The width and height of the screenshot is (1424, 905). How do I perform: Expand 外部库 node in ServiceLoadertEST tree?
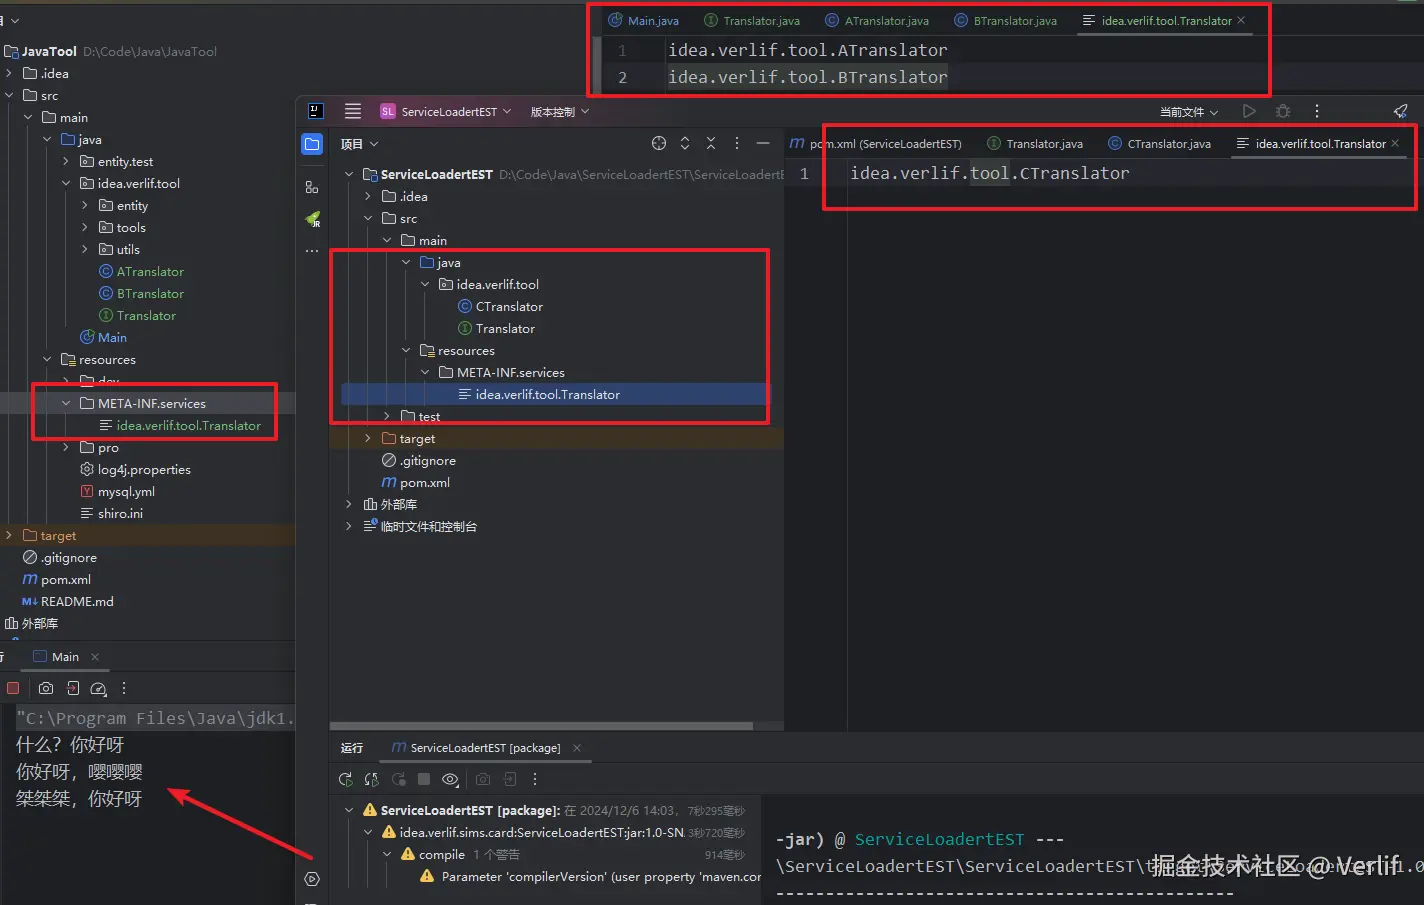(349, 504)
